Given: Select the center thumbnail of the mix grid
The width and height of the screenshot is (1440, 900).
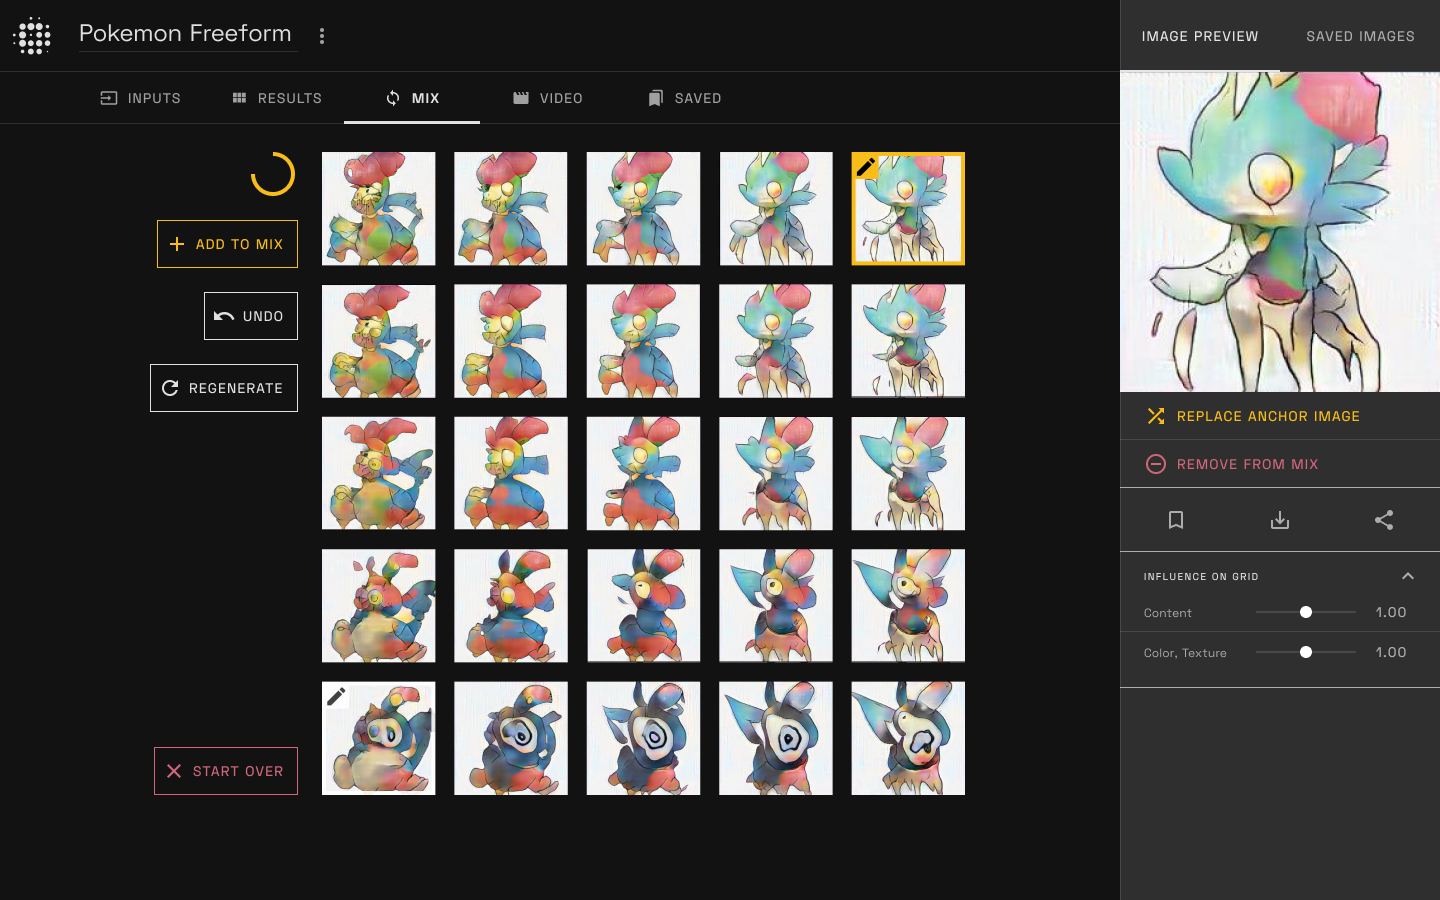Looking at the screenshot, I should (x=643, y=474).
